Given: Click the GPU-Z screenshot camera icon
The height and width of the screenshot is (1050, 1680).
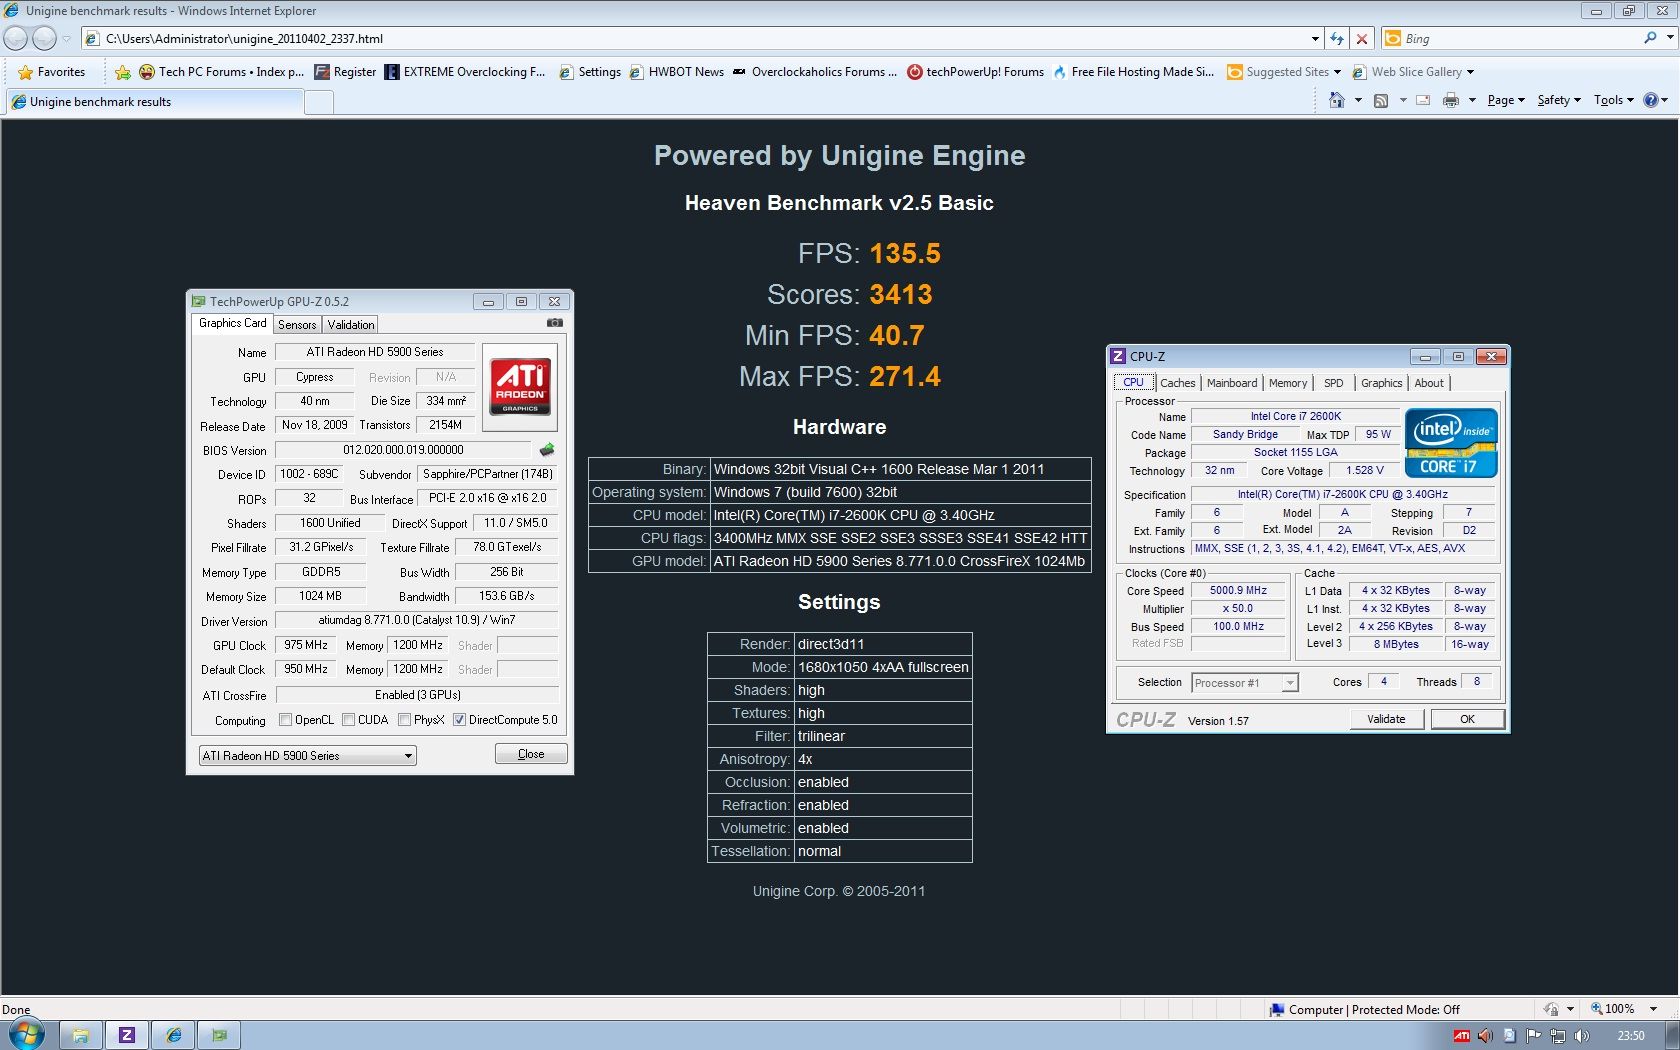Looking at the screenshot, I should 555,323.
